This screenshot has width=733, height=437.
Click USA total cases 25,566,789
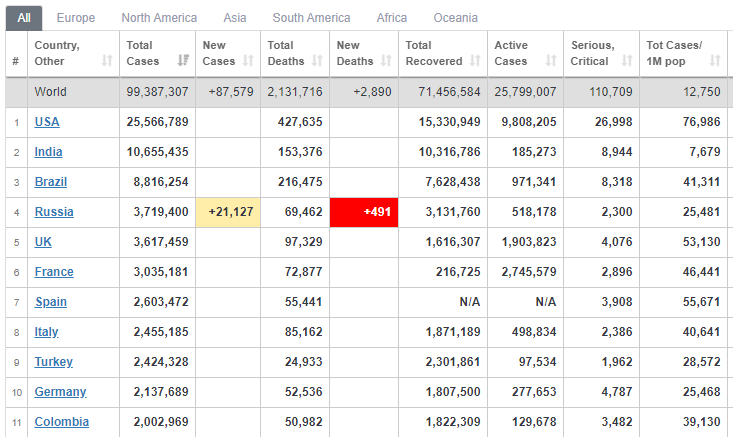coord(158,122)
